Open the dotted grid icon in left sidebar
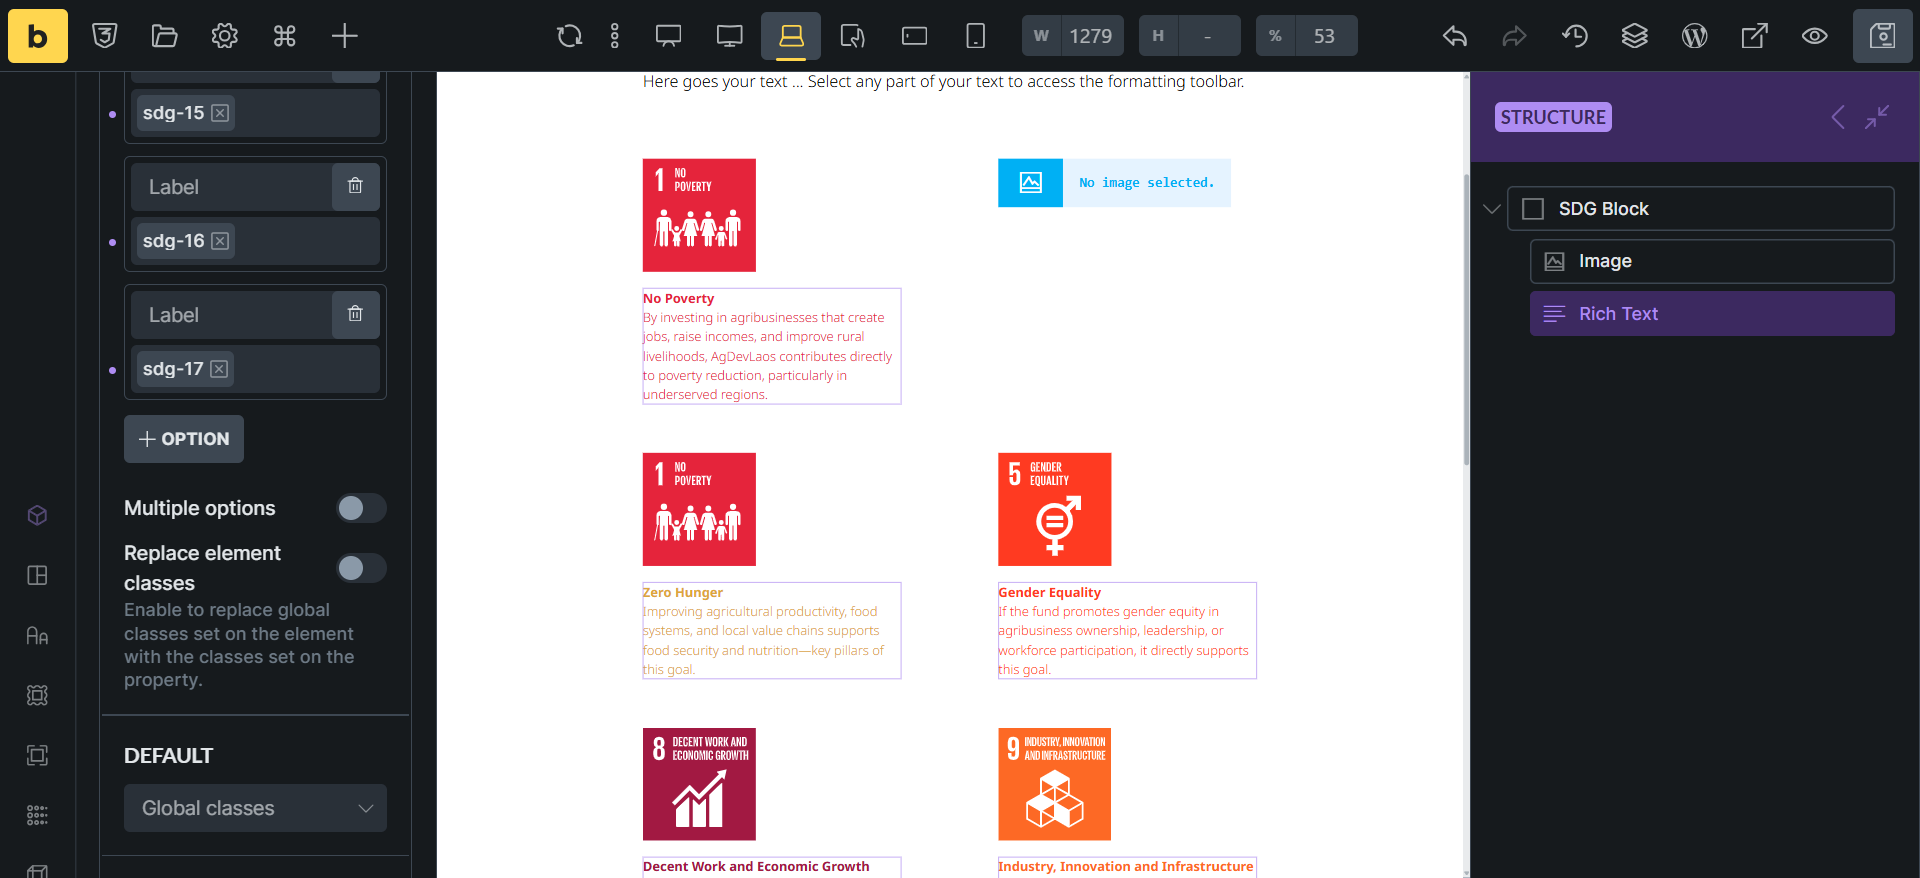Viewport: 1920px width, 878px height. (37, 815)
